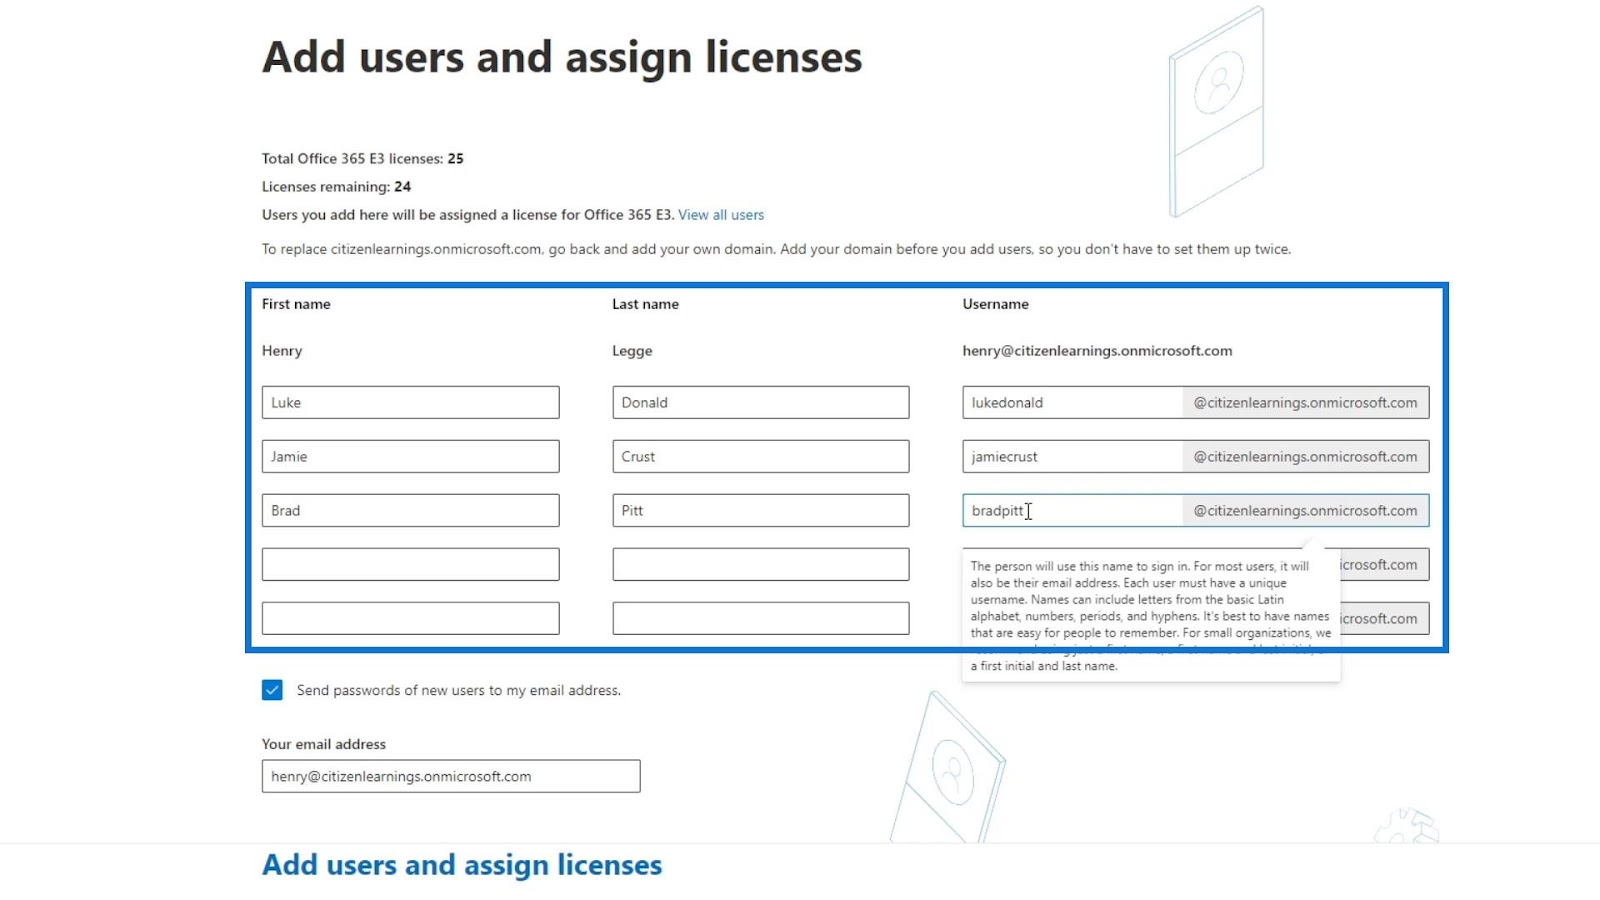Select the empty Last name field in the bottom row

761,619
